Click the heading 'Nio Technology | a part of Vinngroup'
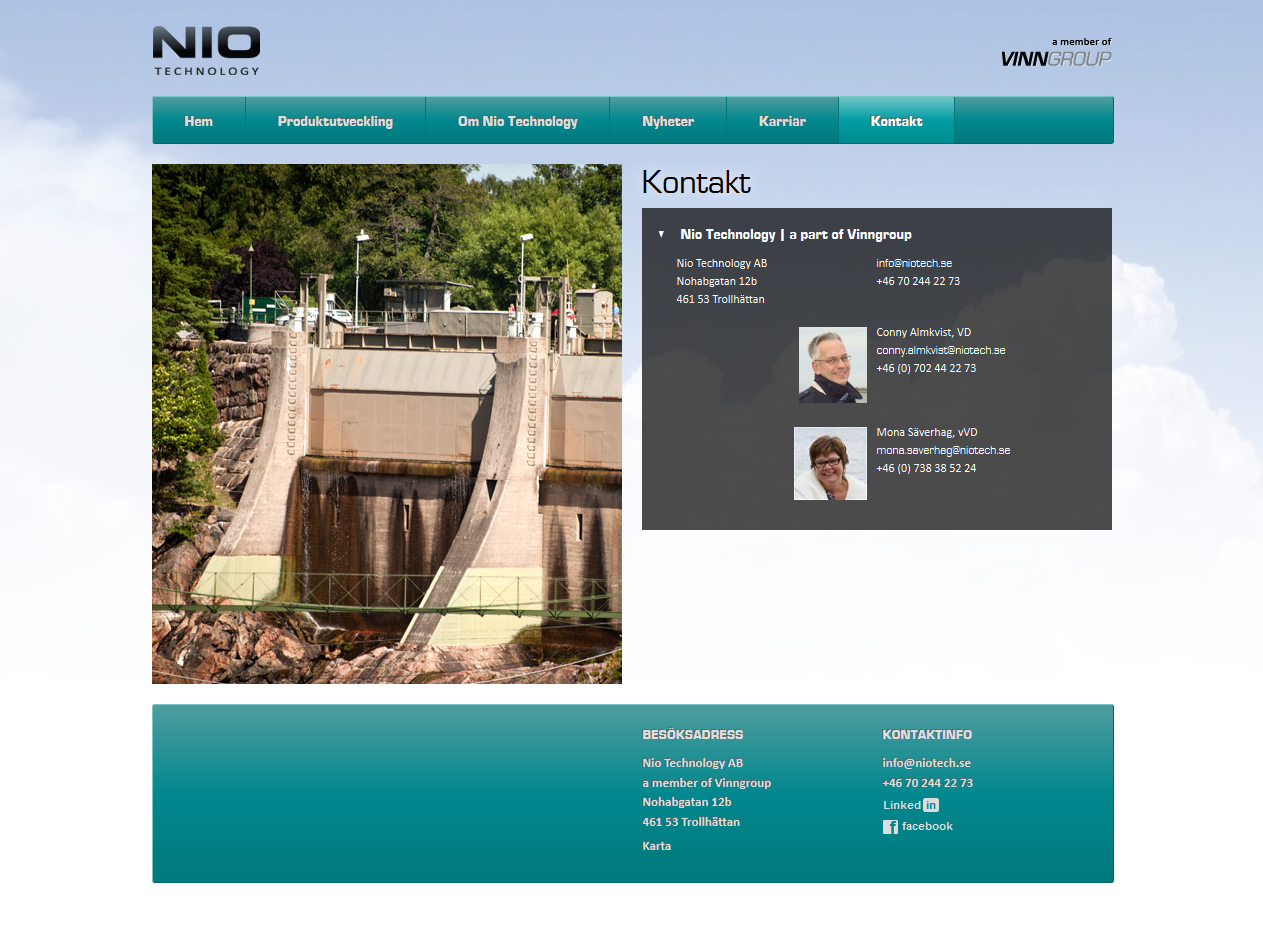Viewport: 1263px width, 946px height. click(796, 234)
